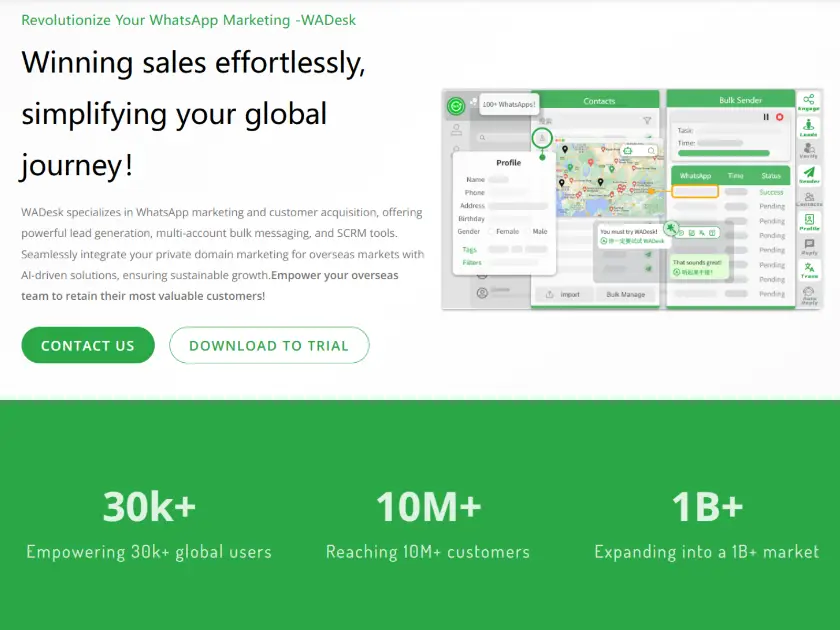Expand Filters in the Profile card
Viewport: 840px width, 630px height.
473,262
